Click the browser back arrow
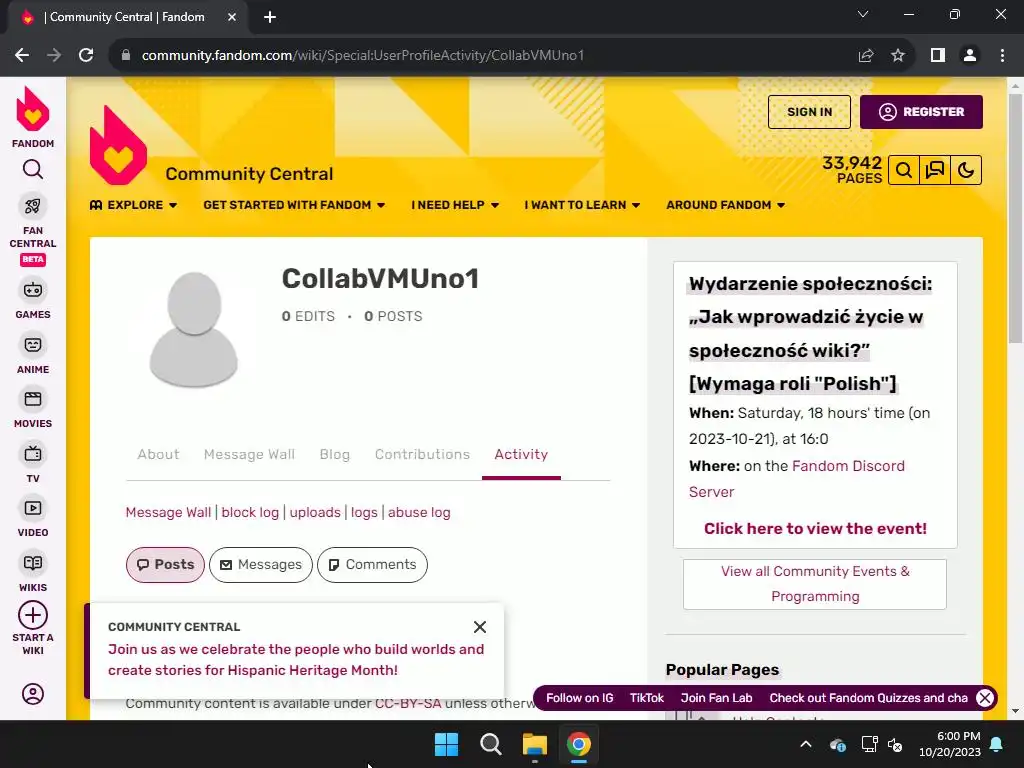 (22, 56)
